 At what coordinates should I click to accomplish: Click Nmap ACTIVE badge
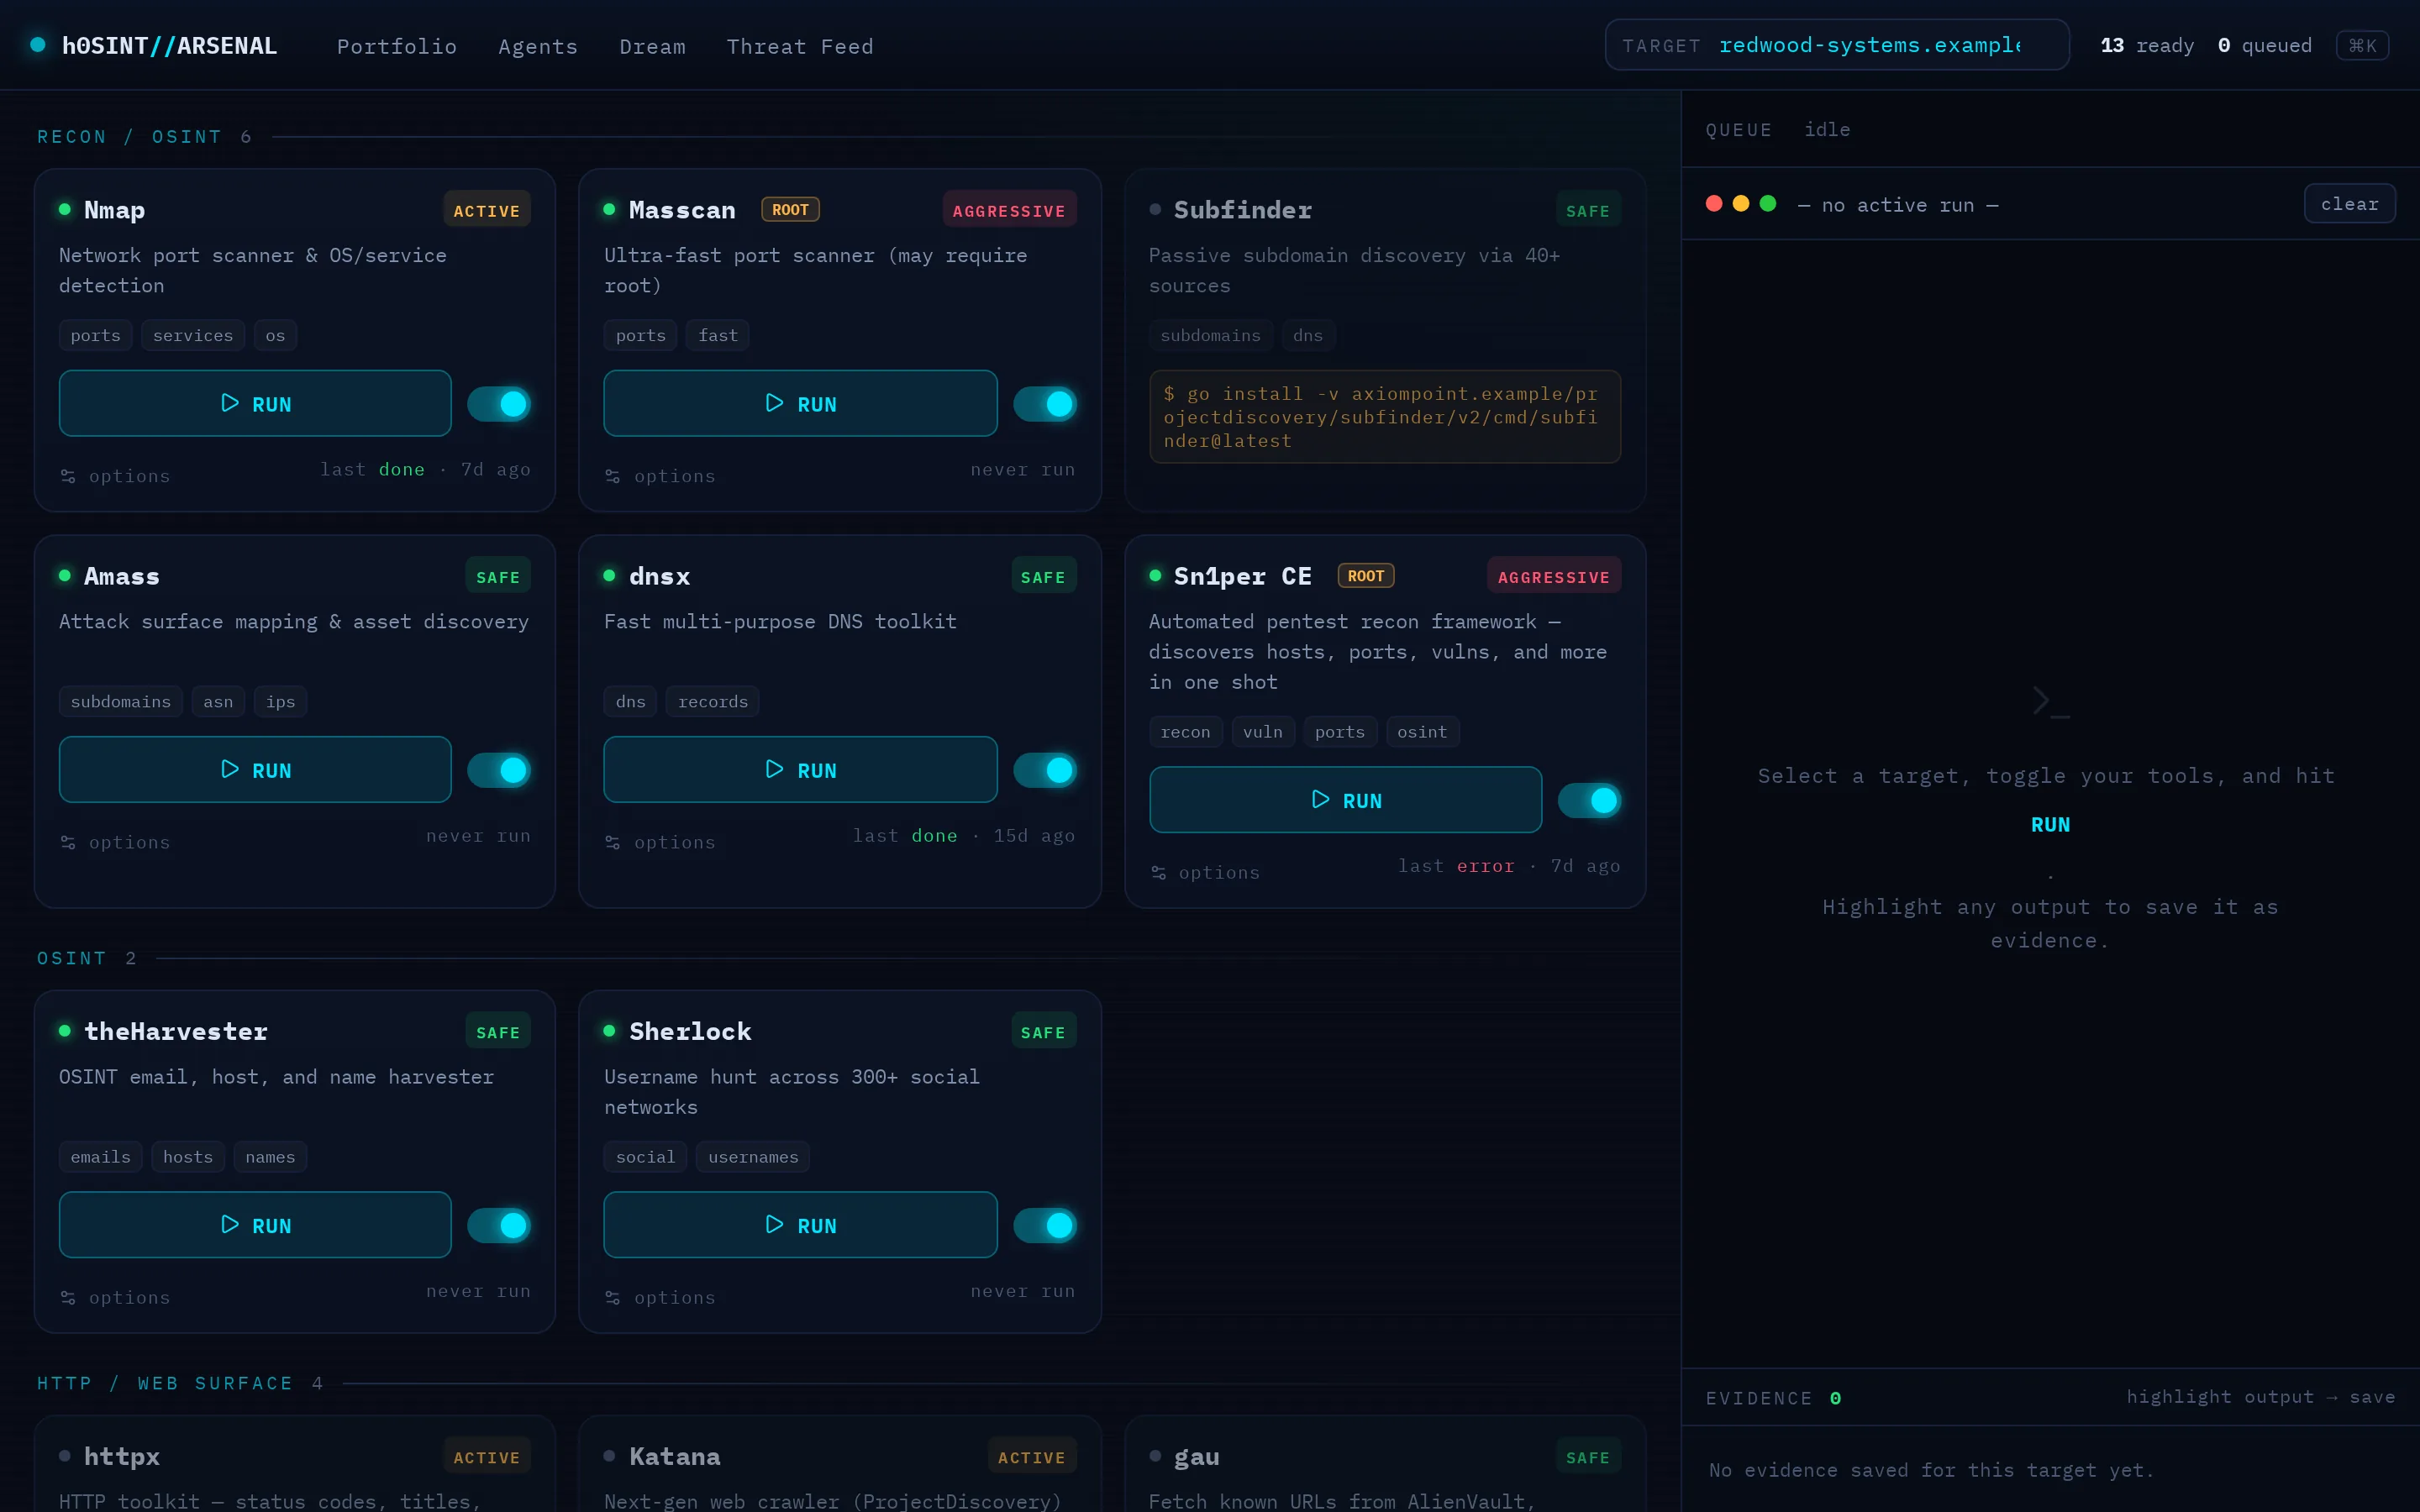(487, 210)
